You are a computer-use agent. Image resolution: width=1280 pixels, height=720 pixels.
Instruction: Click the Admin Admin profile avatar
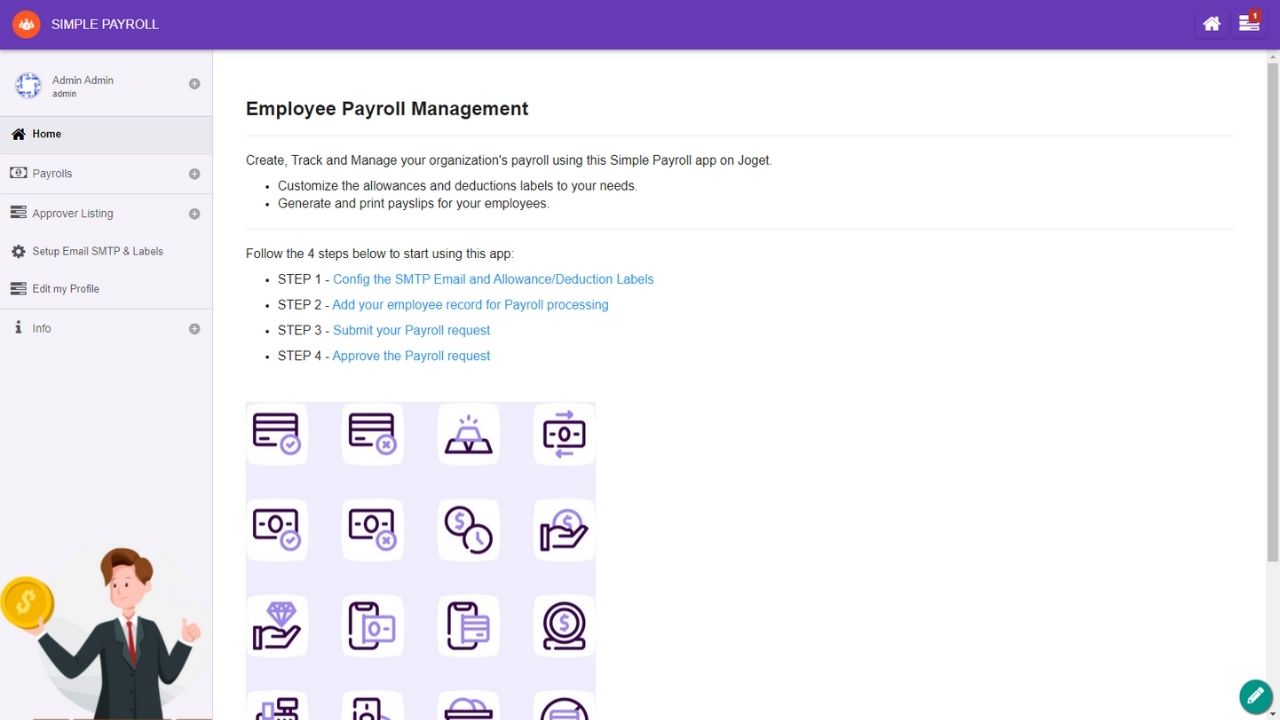pos(28,86)
